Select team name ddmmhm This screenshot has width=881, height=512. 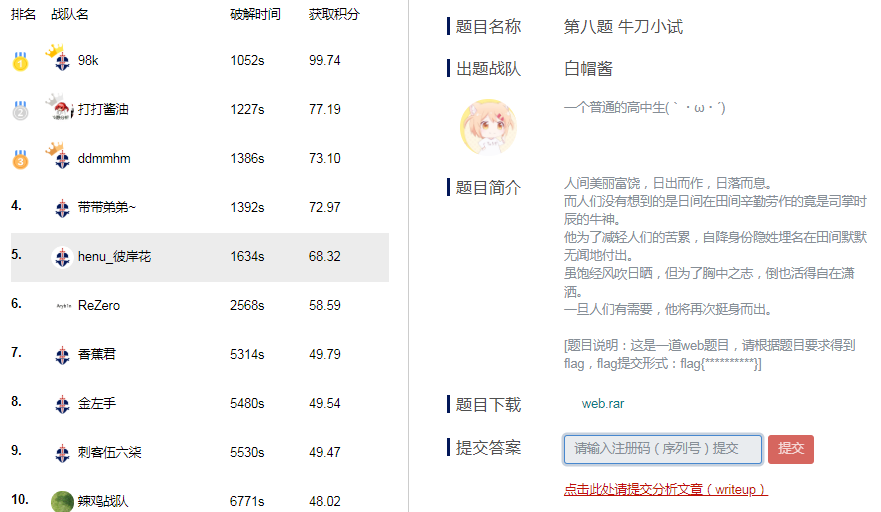point(104,158)
